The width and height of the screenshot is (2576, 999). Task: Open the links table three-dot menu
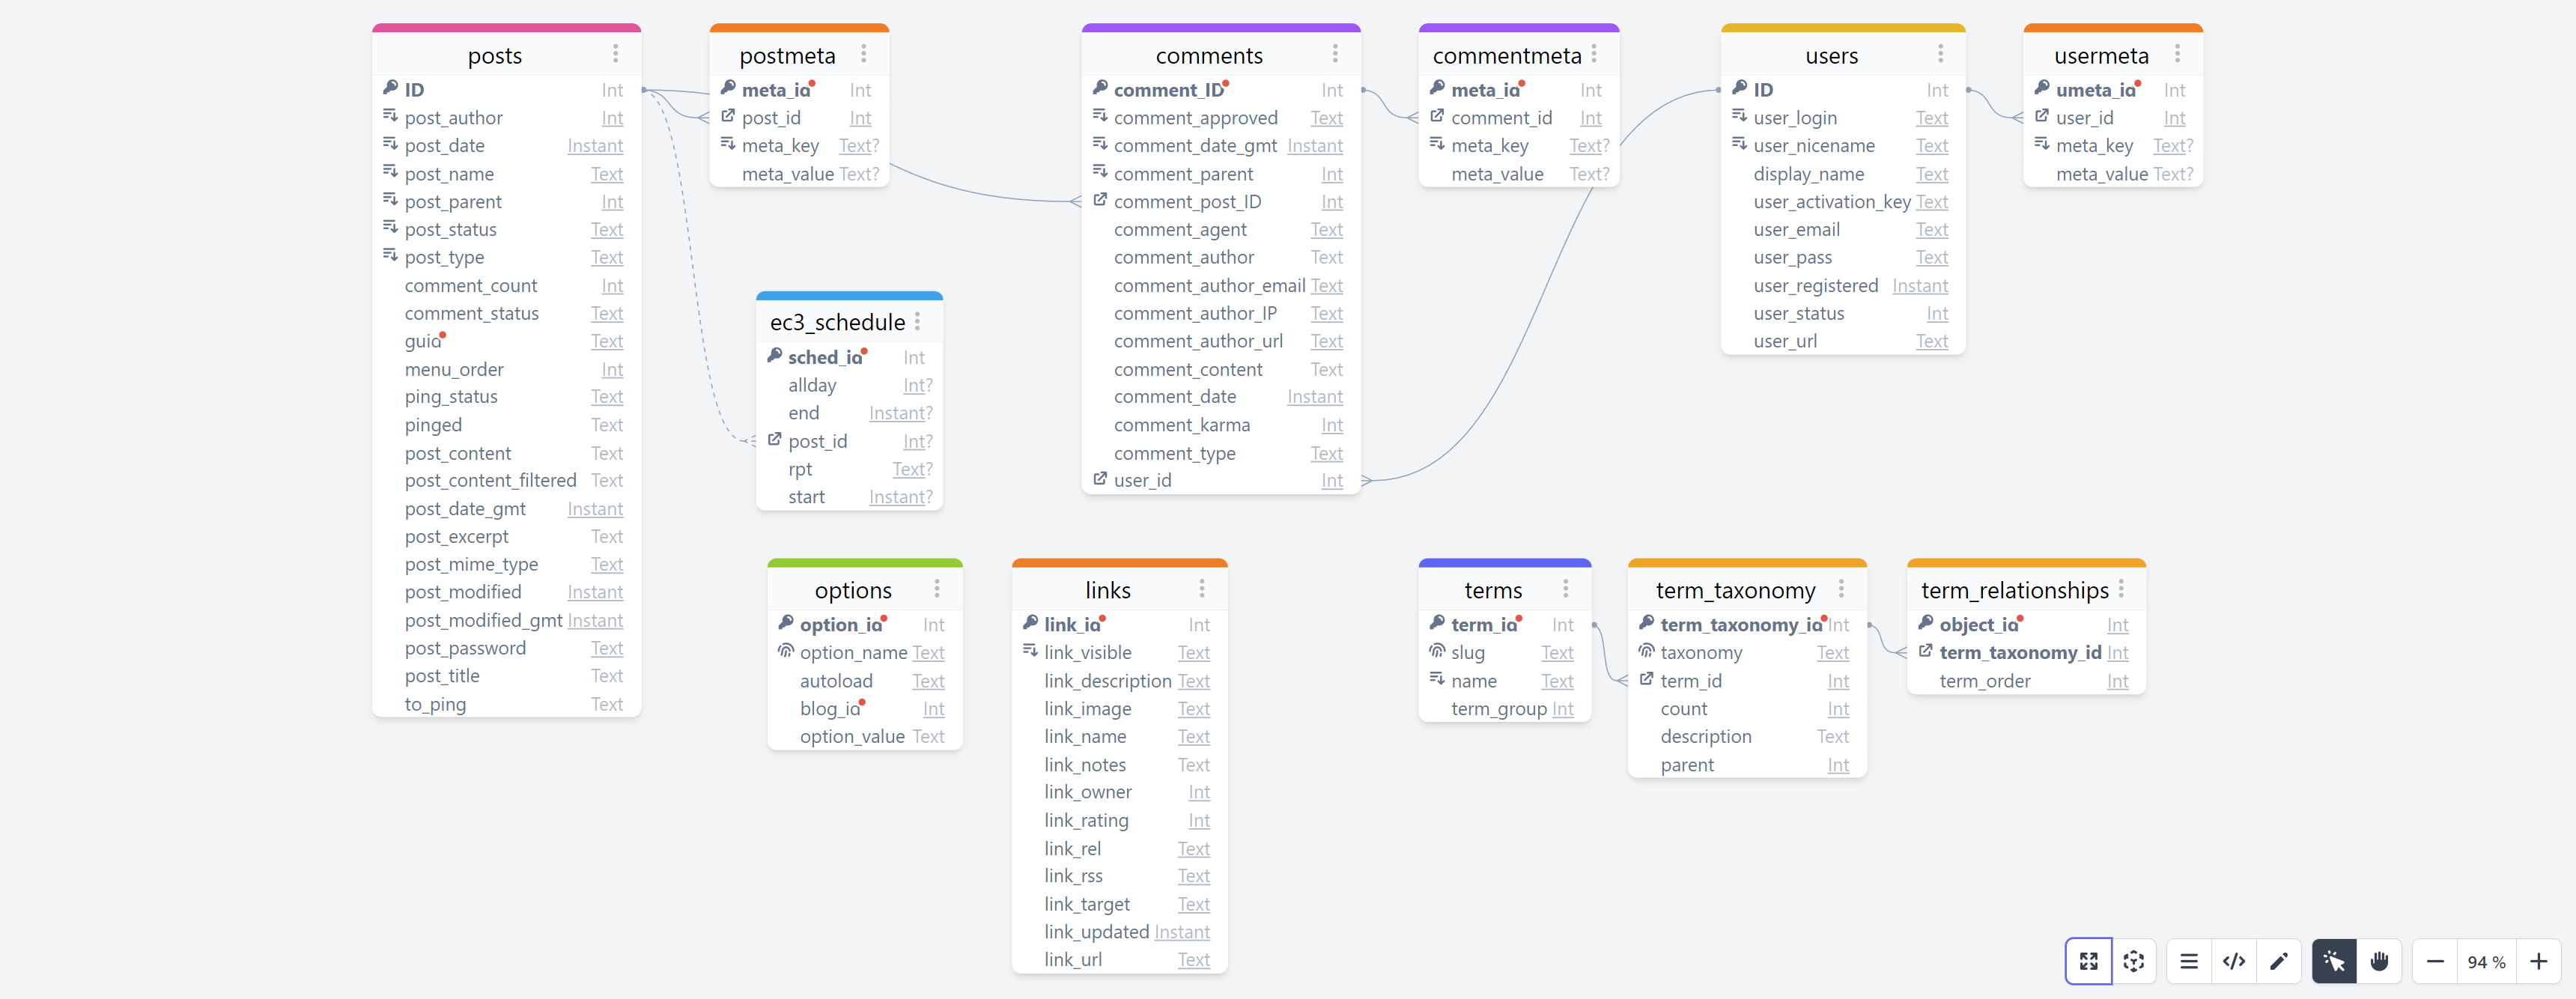tap(1201, 589)
